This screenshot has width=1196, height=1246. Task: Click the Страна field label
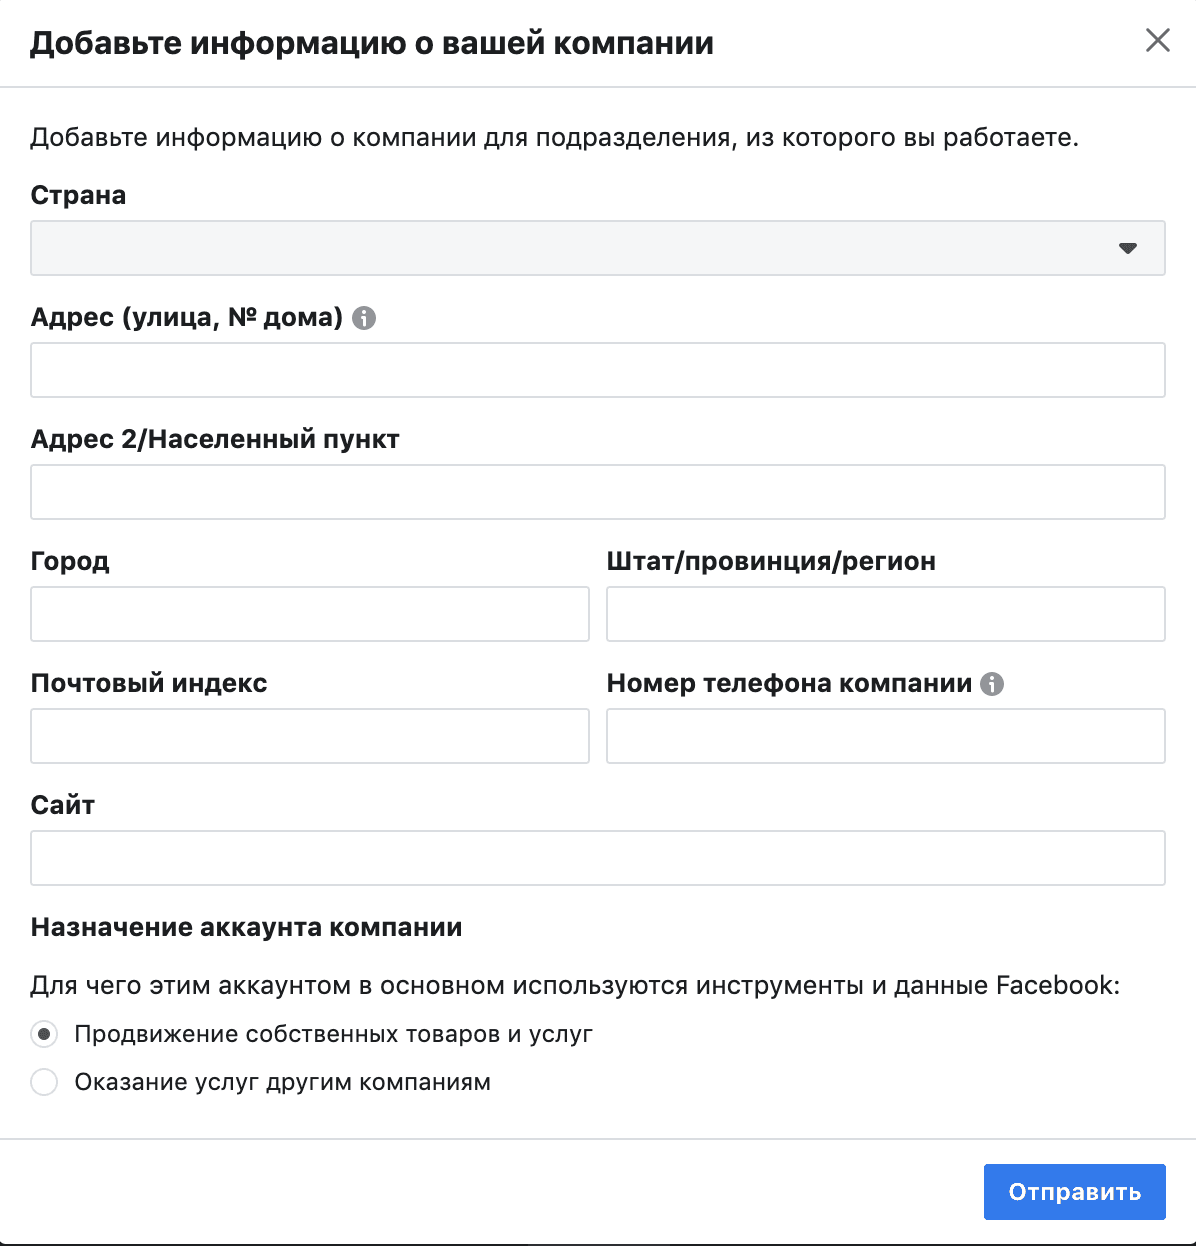(78, 195)
